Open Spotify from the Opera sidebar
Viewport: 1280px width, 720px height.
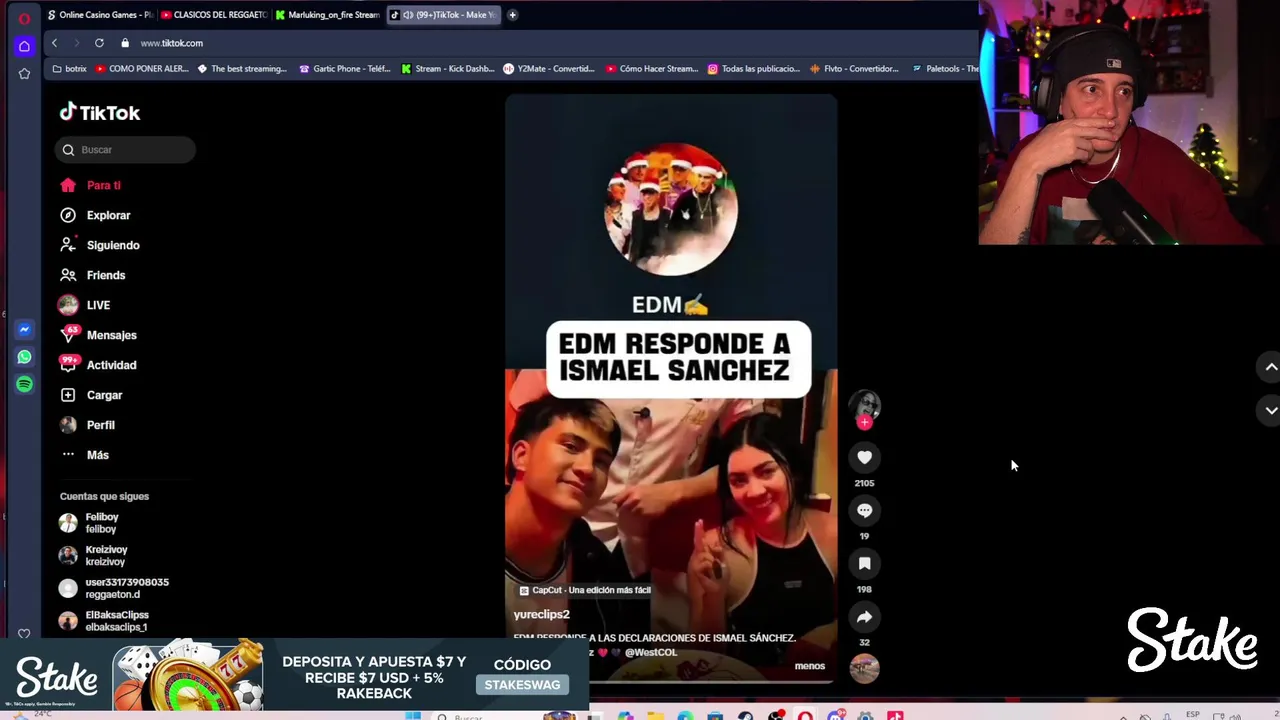pos(24,384)
